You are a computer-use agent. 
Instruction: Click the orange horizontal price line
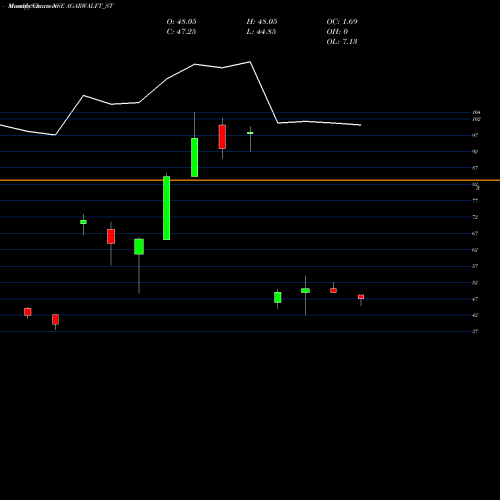[250, 180]
